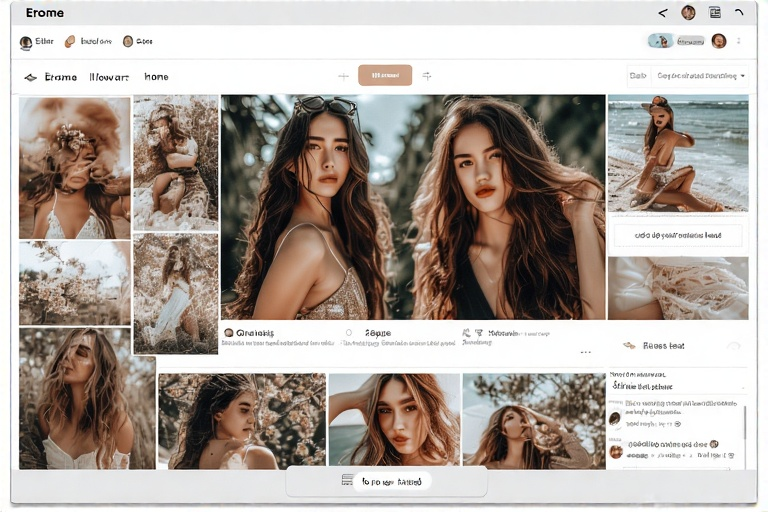This screenshot has width=768, height=512.
Task: Select the radio circle beside the Sappe label
Action: coord(348,333)
